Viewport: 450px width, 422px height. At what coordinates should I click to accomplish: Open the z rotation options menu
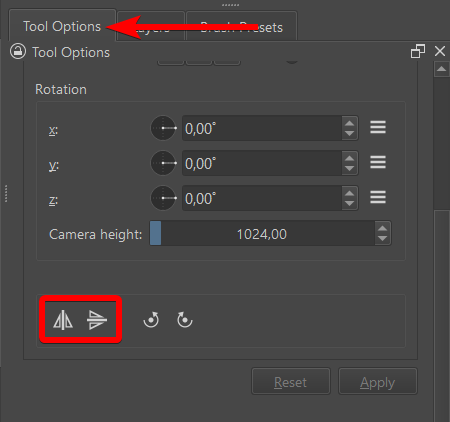[378, 197]
